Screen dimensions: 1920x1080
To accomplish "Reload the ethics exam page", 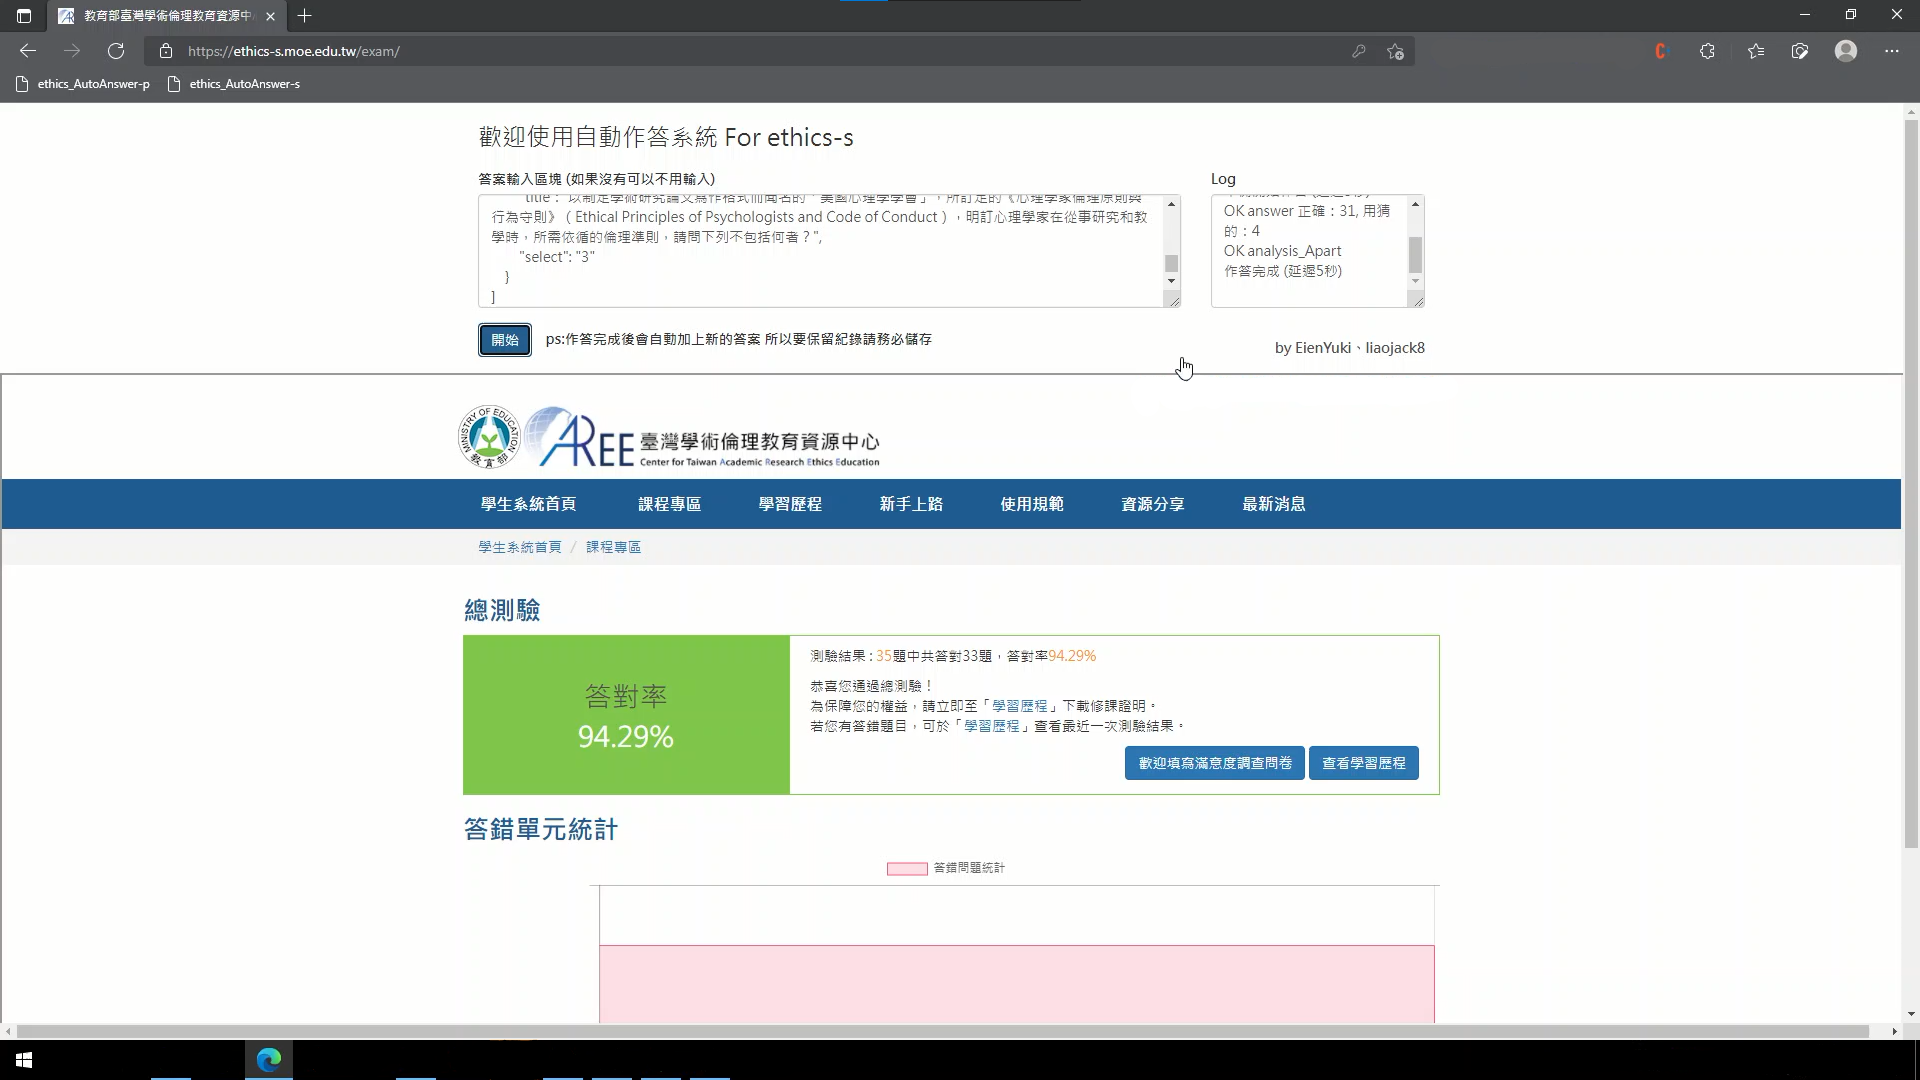I will 116,51.
